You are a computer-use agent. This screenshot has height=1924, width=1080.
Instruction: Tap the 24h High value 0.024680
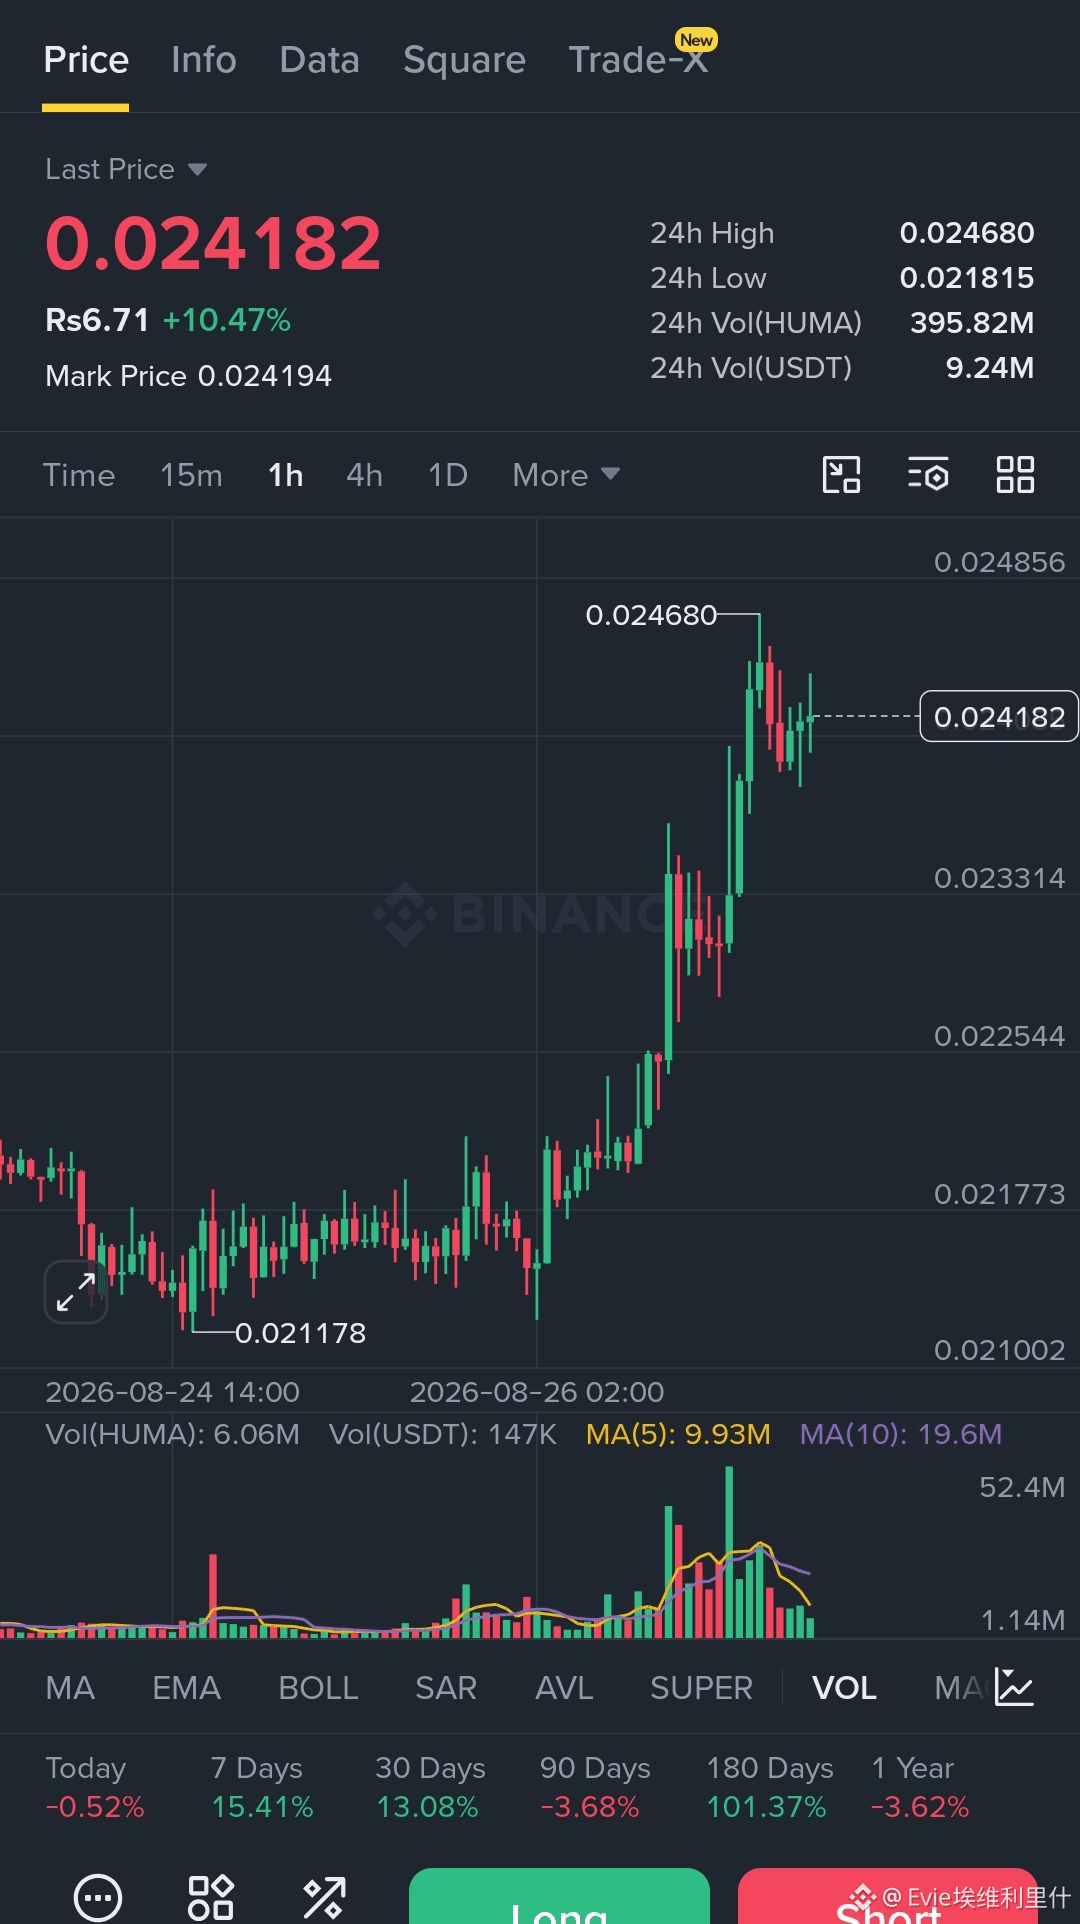(967, 233)
